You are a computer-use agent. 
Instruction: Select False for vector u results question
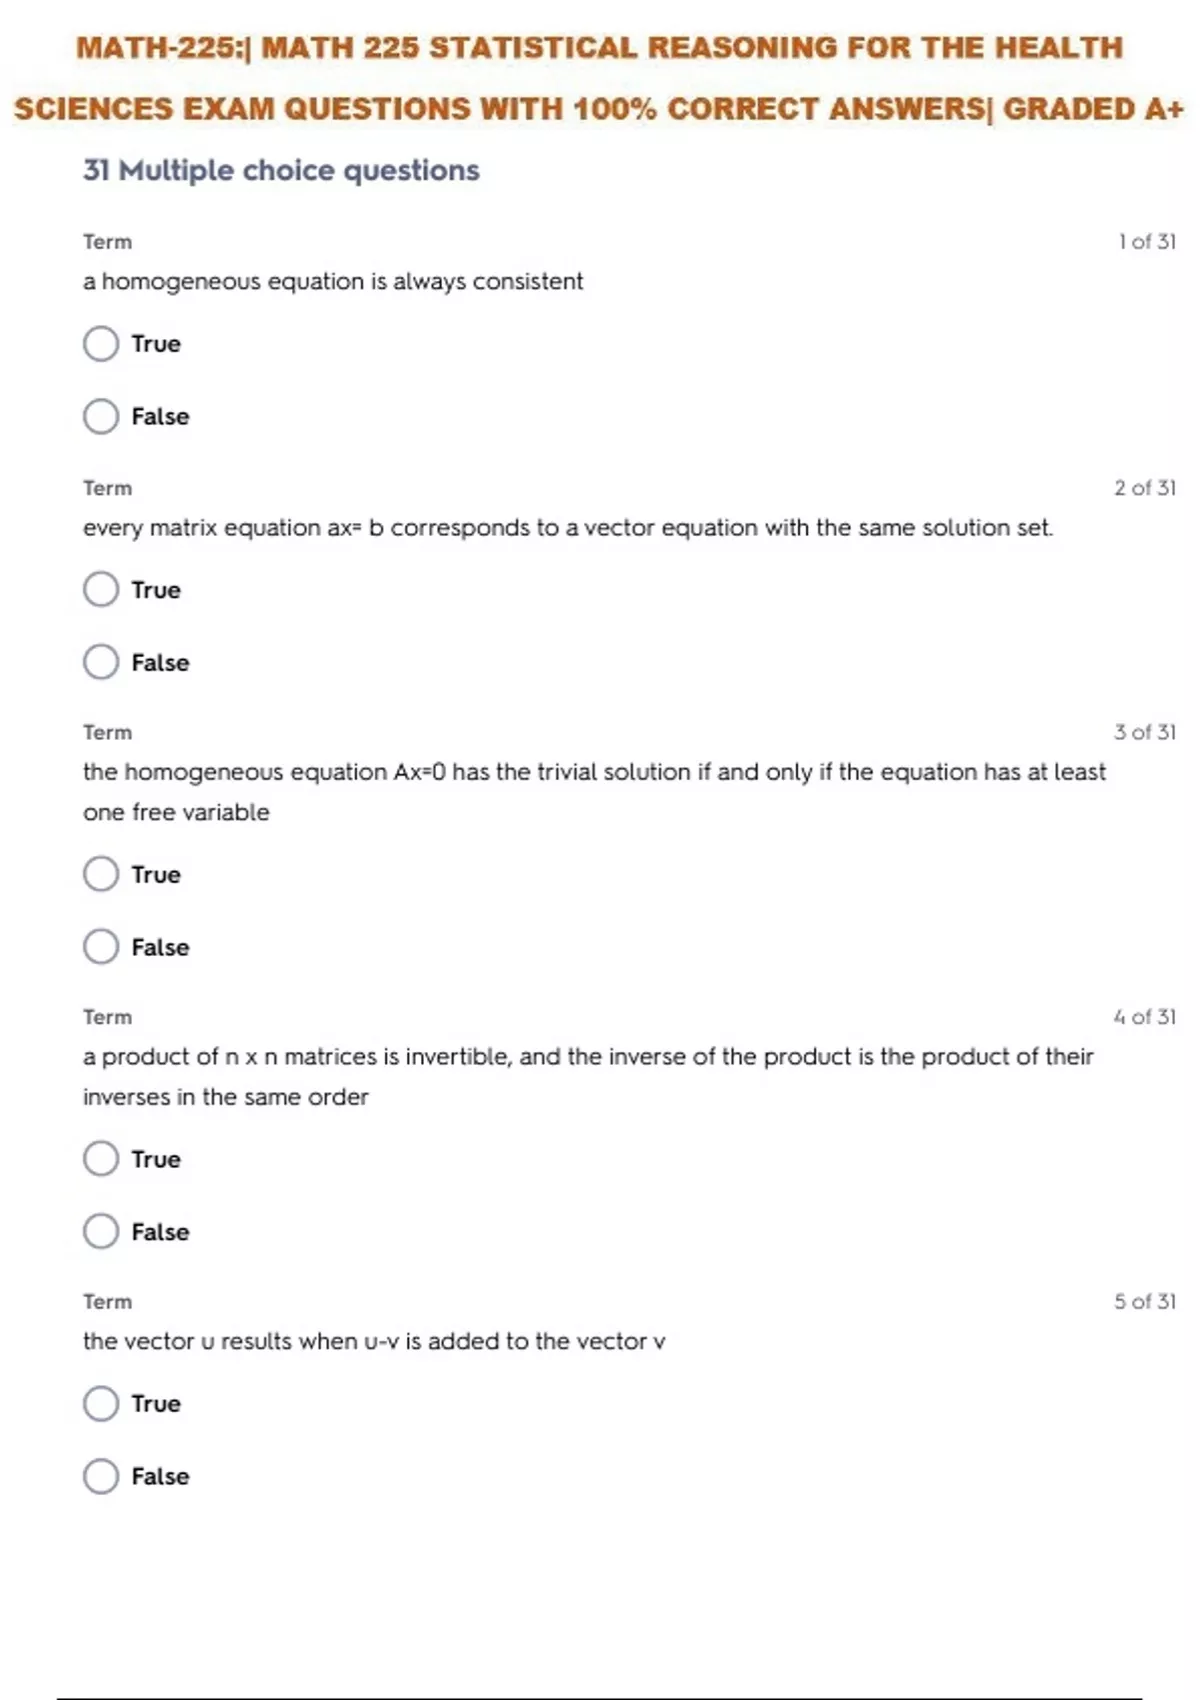point(101,1476)
